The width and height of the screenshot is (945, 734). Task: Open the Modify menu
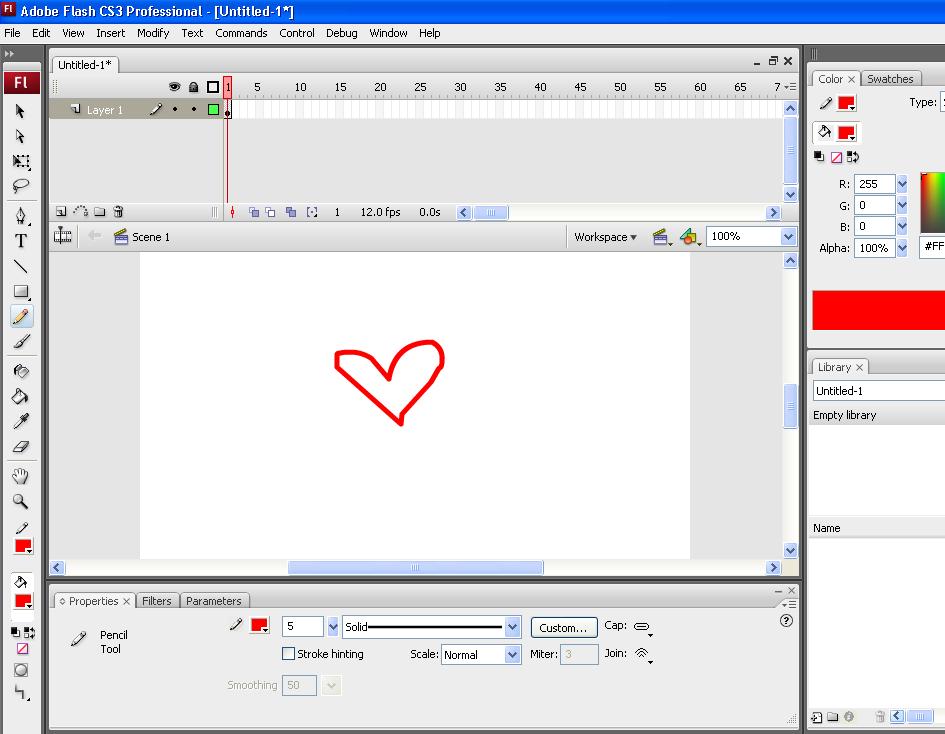[152, 33]
